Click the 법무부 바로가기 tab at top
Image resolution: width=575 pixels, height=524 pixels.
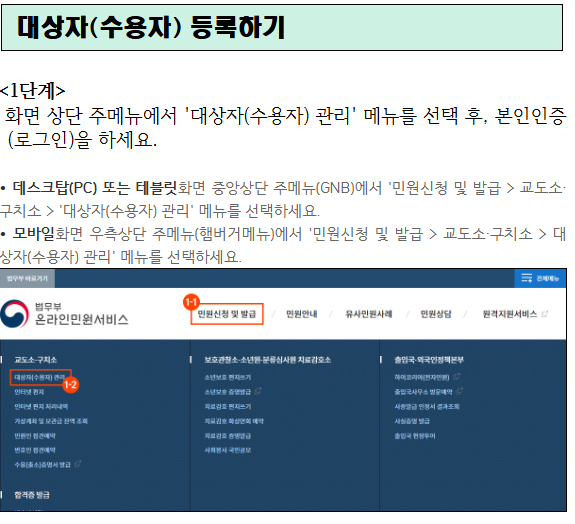pos(28,279)
